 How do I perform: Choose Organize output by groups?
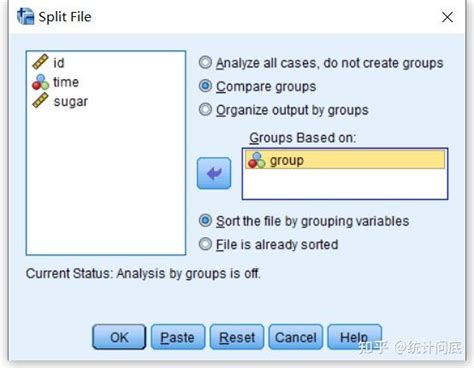(205, 109)
